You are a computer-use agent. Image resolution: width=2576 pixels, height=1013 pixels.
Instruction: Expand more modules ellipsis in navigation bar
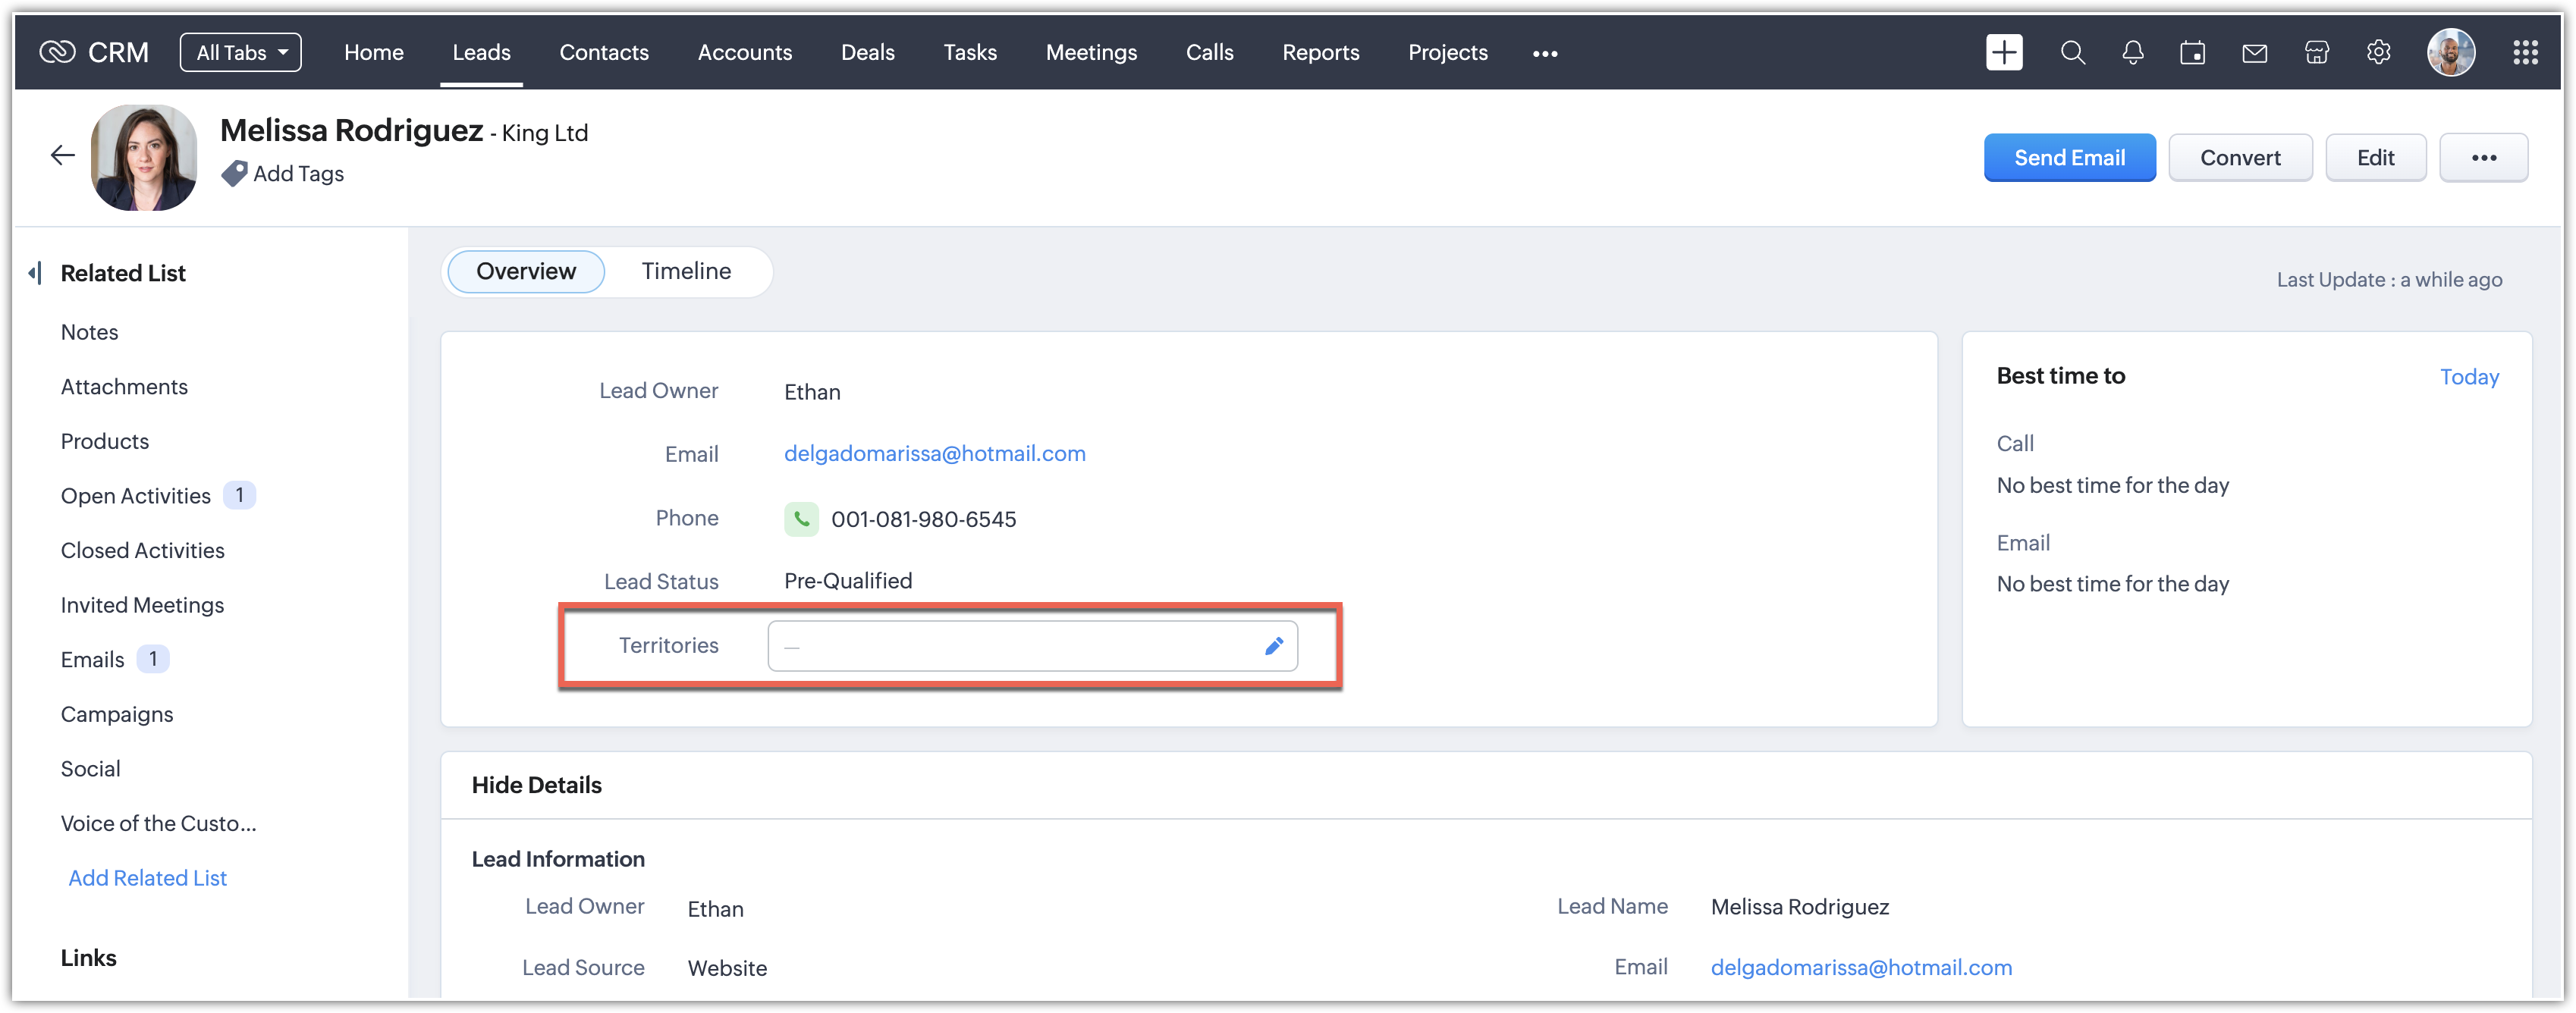click(x=1544, y=53)
